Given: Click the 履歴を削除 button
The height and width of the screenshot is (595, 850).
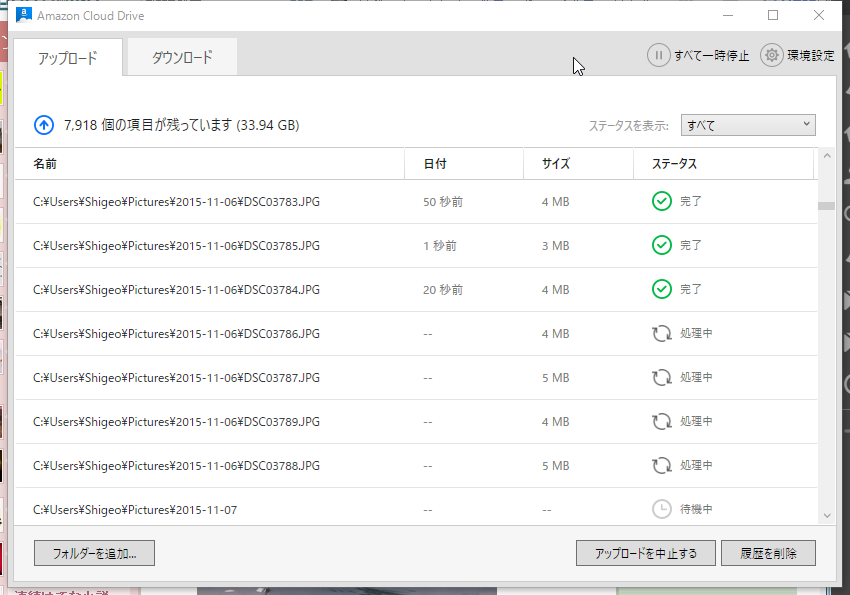Looking at the screenshot, I should [768, 553].
